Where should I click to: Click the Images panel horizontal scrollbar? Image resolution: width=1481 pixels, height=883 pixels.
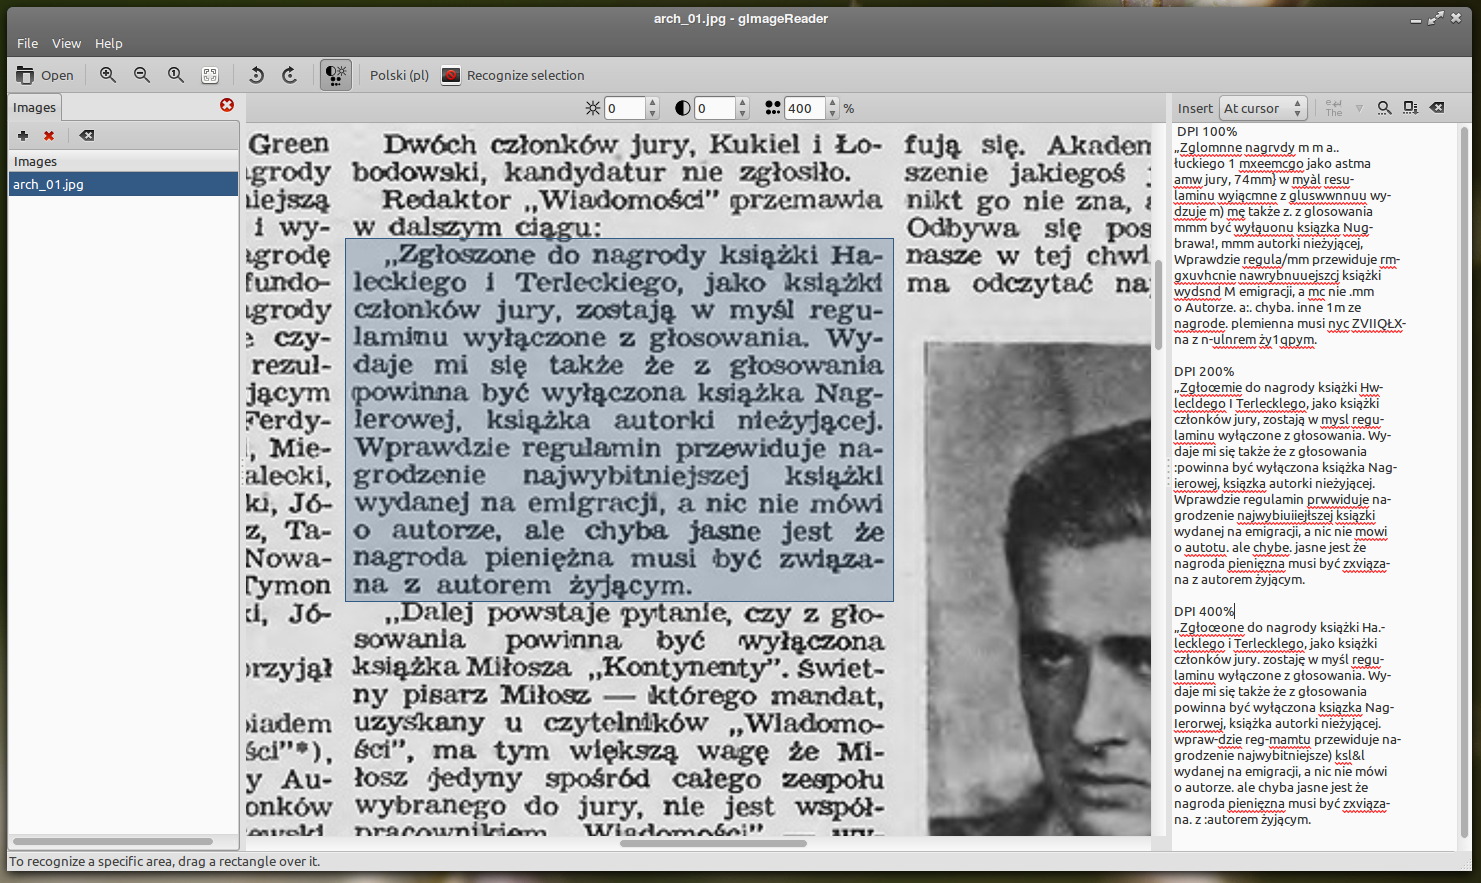(x=112, y=842)
